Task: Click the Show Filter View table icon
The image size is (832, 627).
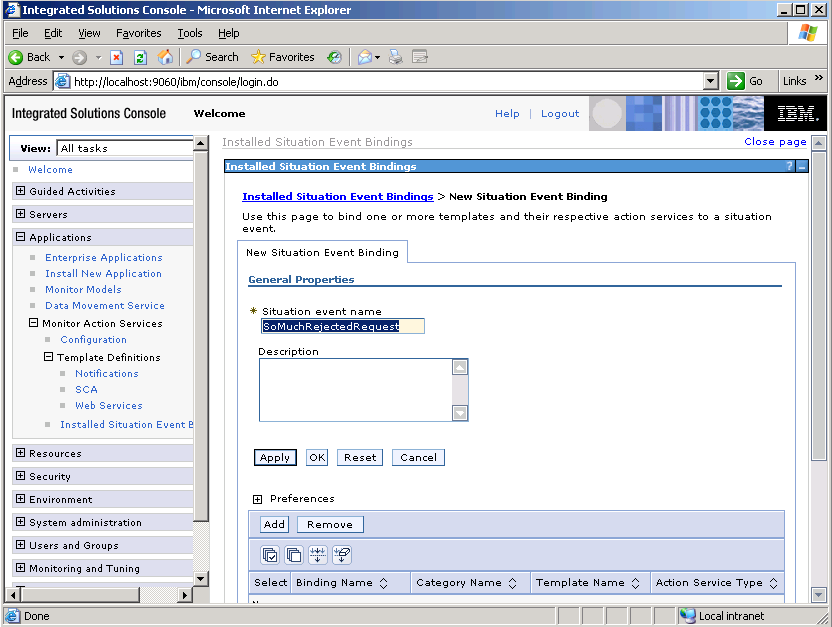Action: point(318,555)
